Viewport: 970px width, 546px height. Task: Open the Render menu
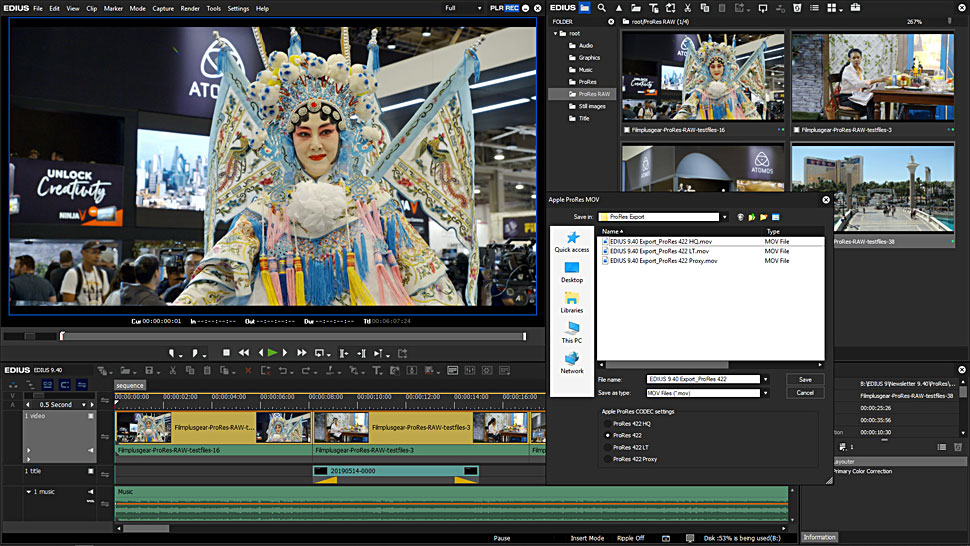189,8
